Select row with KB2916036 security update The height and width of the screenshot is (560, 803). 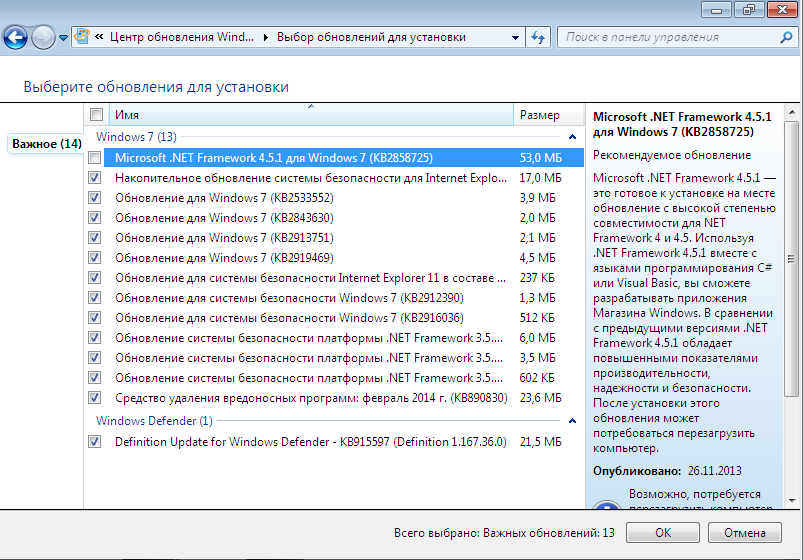pyautogui.click(x=344, y=318)
